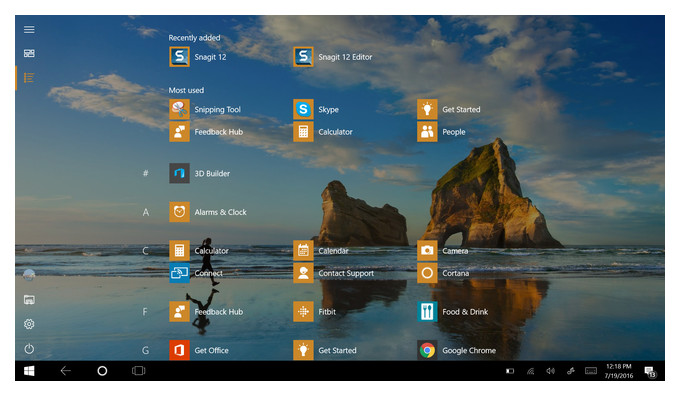
Task: Open Calculator in Most used list
Action: click(323, 132)
